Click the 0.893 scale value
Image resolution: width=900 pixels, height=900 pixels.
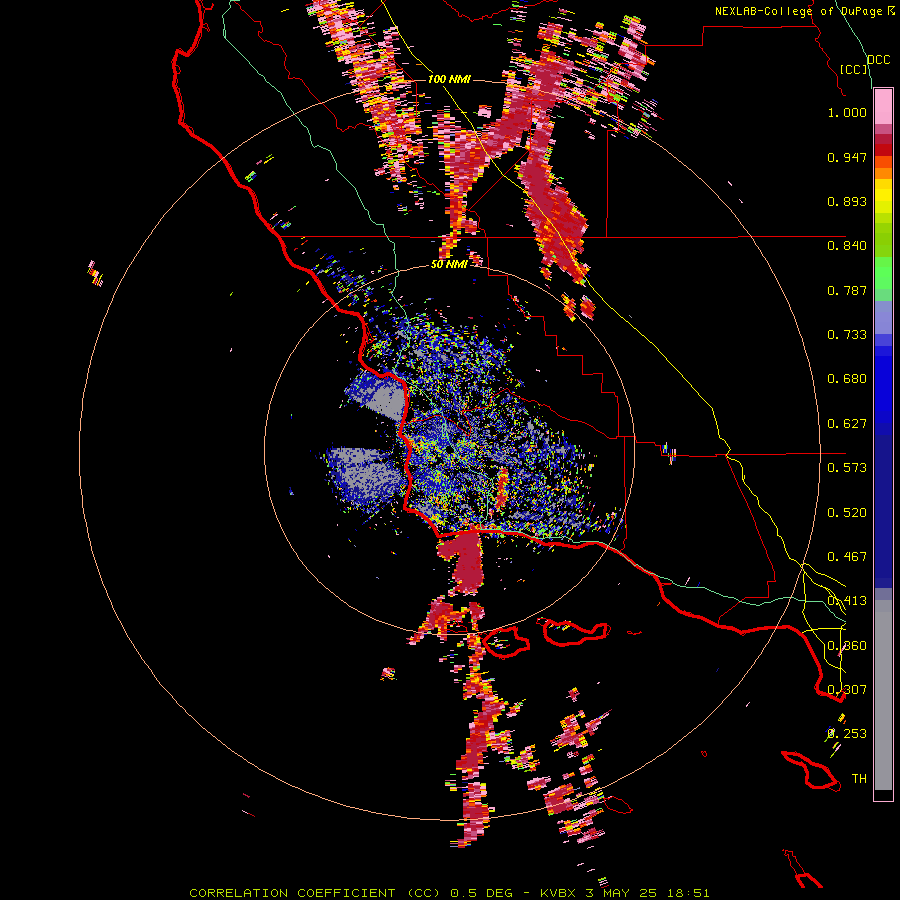(847, 201)
